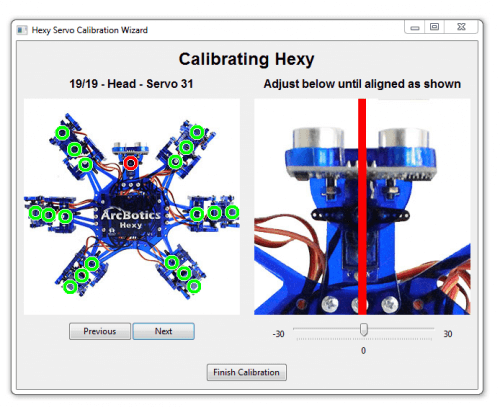Image resolution: width=500 pixels, height=407 pixels.
Task: Click slider track near the 30 end
Action: point(428,329)
